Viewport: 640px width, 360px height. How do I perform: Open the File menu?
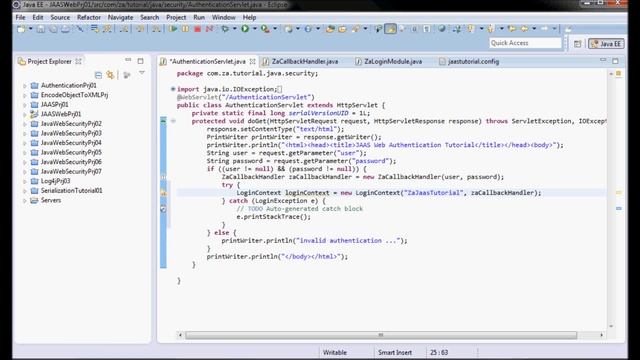coord(20,18)
